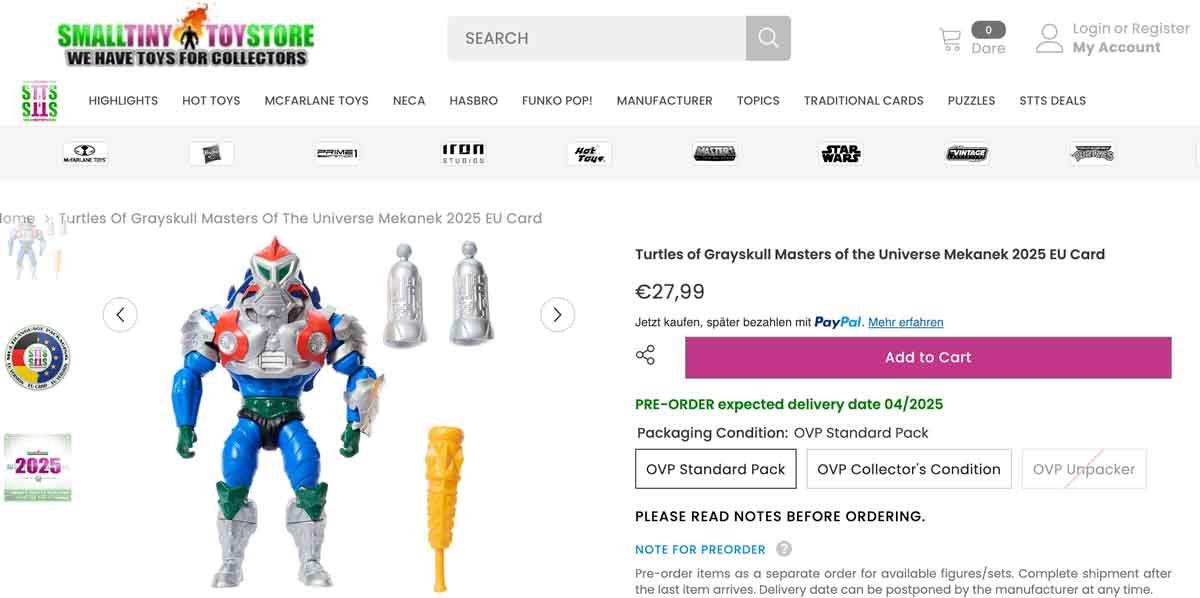Viewport: 1200px width, 598px height.
Task: Switch to STTS Deals section
Action: click(x=1052, y=100)
